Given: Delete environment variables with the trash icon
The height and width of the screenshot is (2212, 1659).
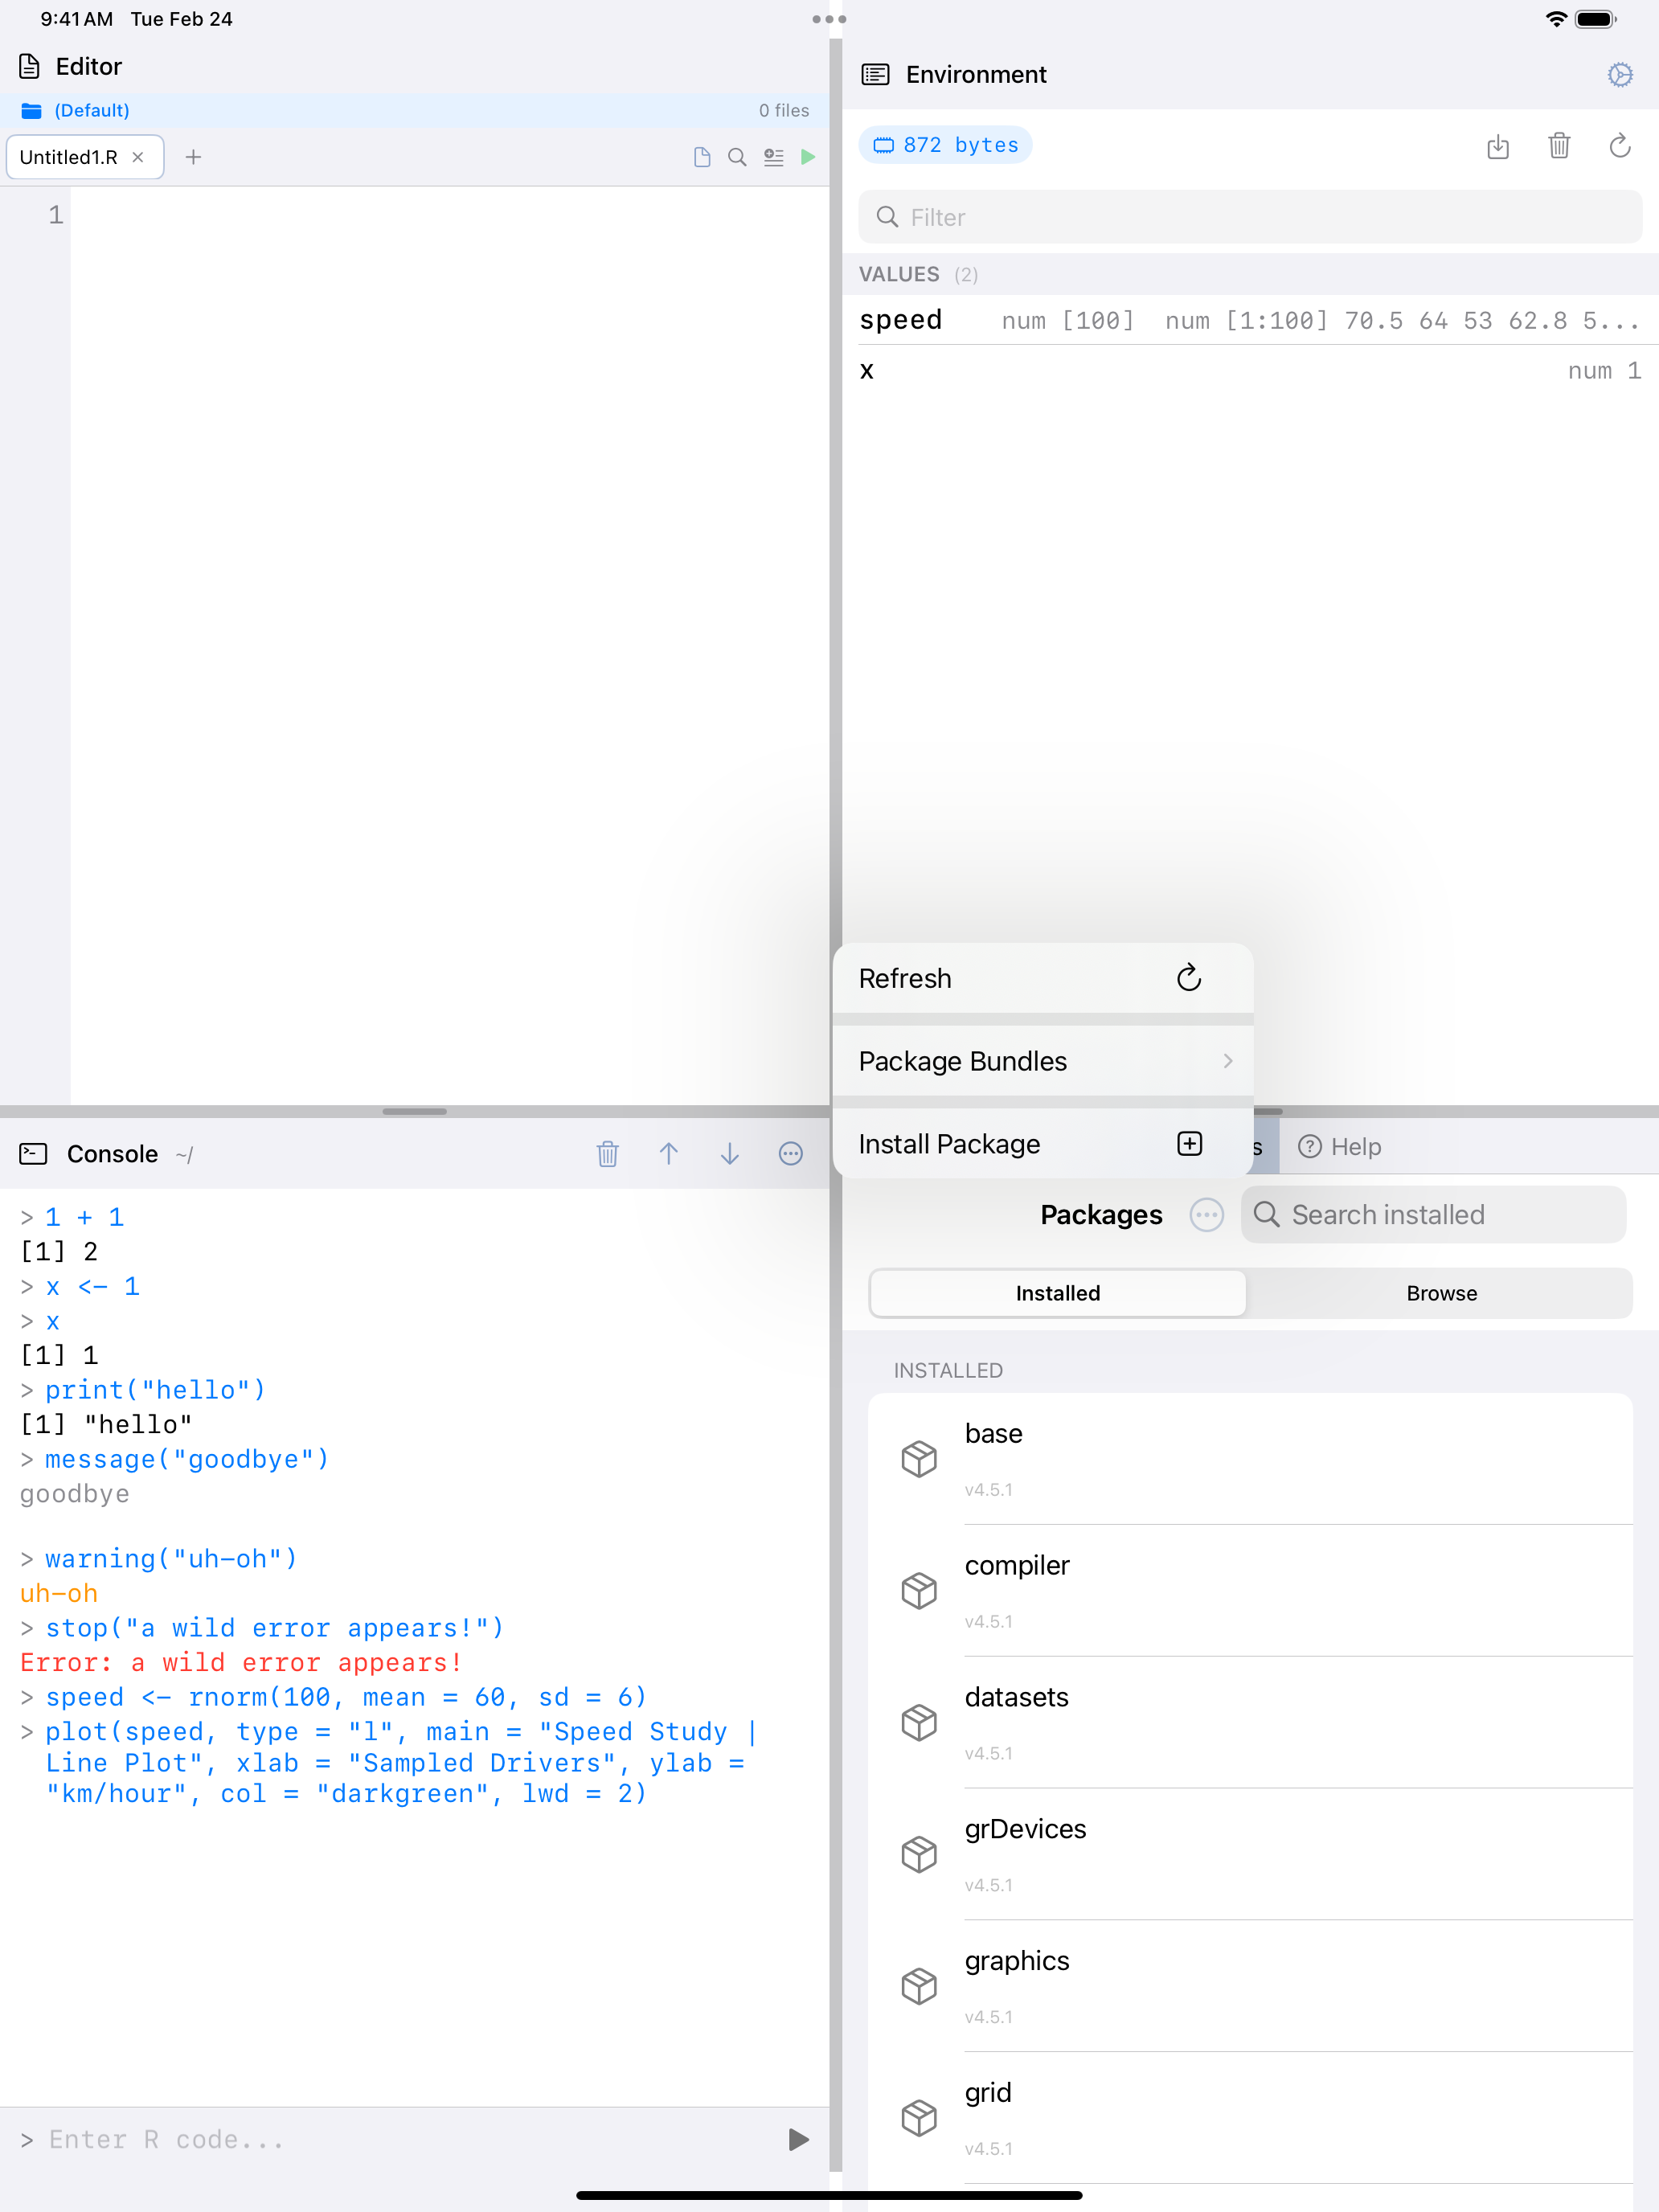Looking at the screenshot, I should coord(1559,146).
